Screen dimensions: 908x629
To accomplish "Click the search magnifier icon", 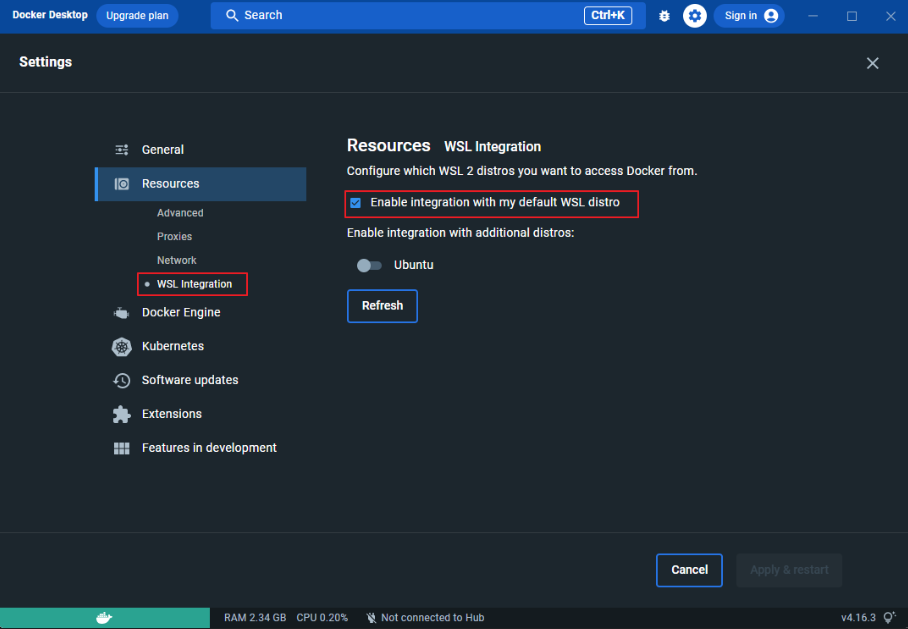I will [232, 16].
